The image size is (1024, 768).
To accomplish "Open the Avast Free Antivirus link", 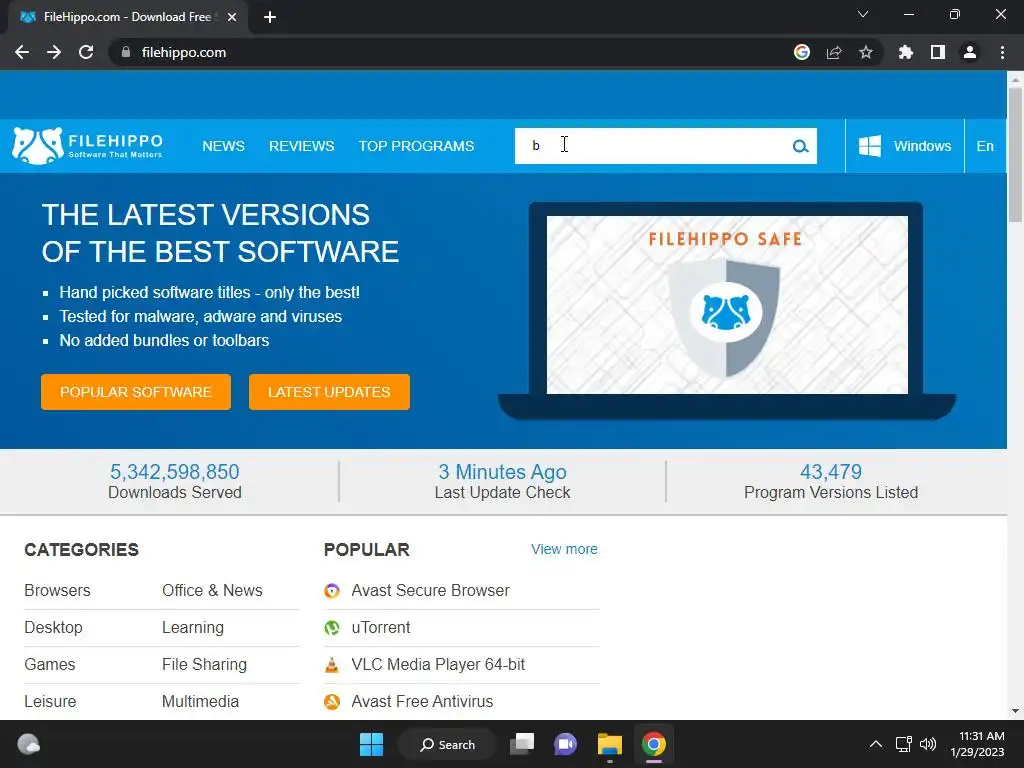I will click(x=423, y=701).
